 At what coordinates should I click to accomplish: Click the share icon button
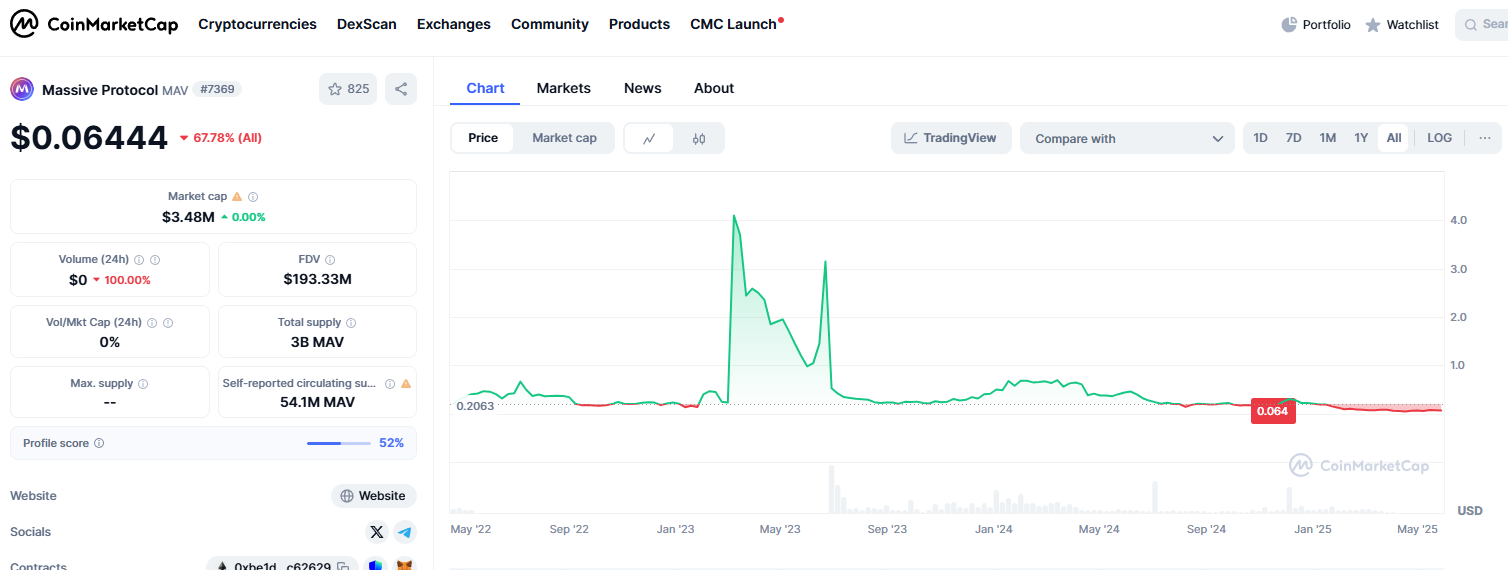click(401, 89)
